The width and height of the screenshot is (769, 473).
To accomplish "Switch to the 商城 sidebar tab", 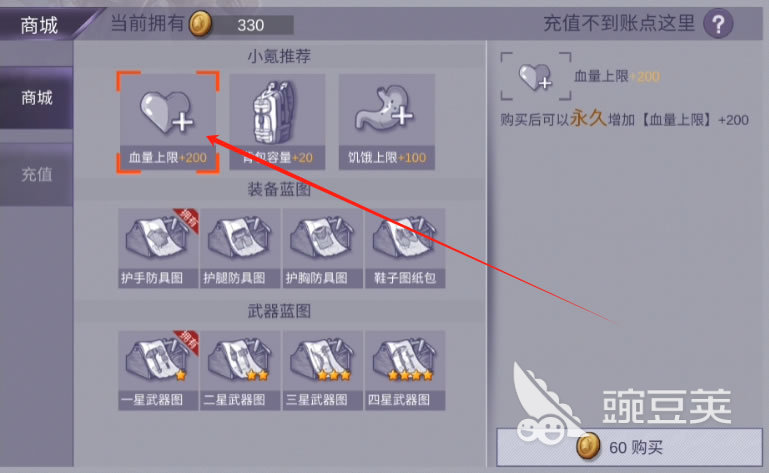I will tap(36, 98).
